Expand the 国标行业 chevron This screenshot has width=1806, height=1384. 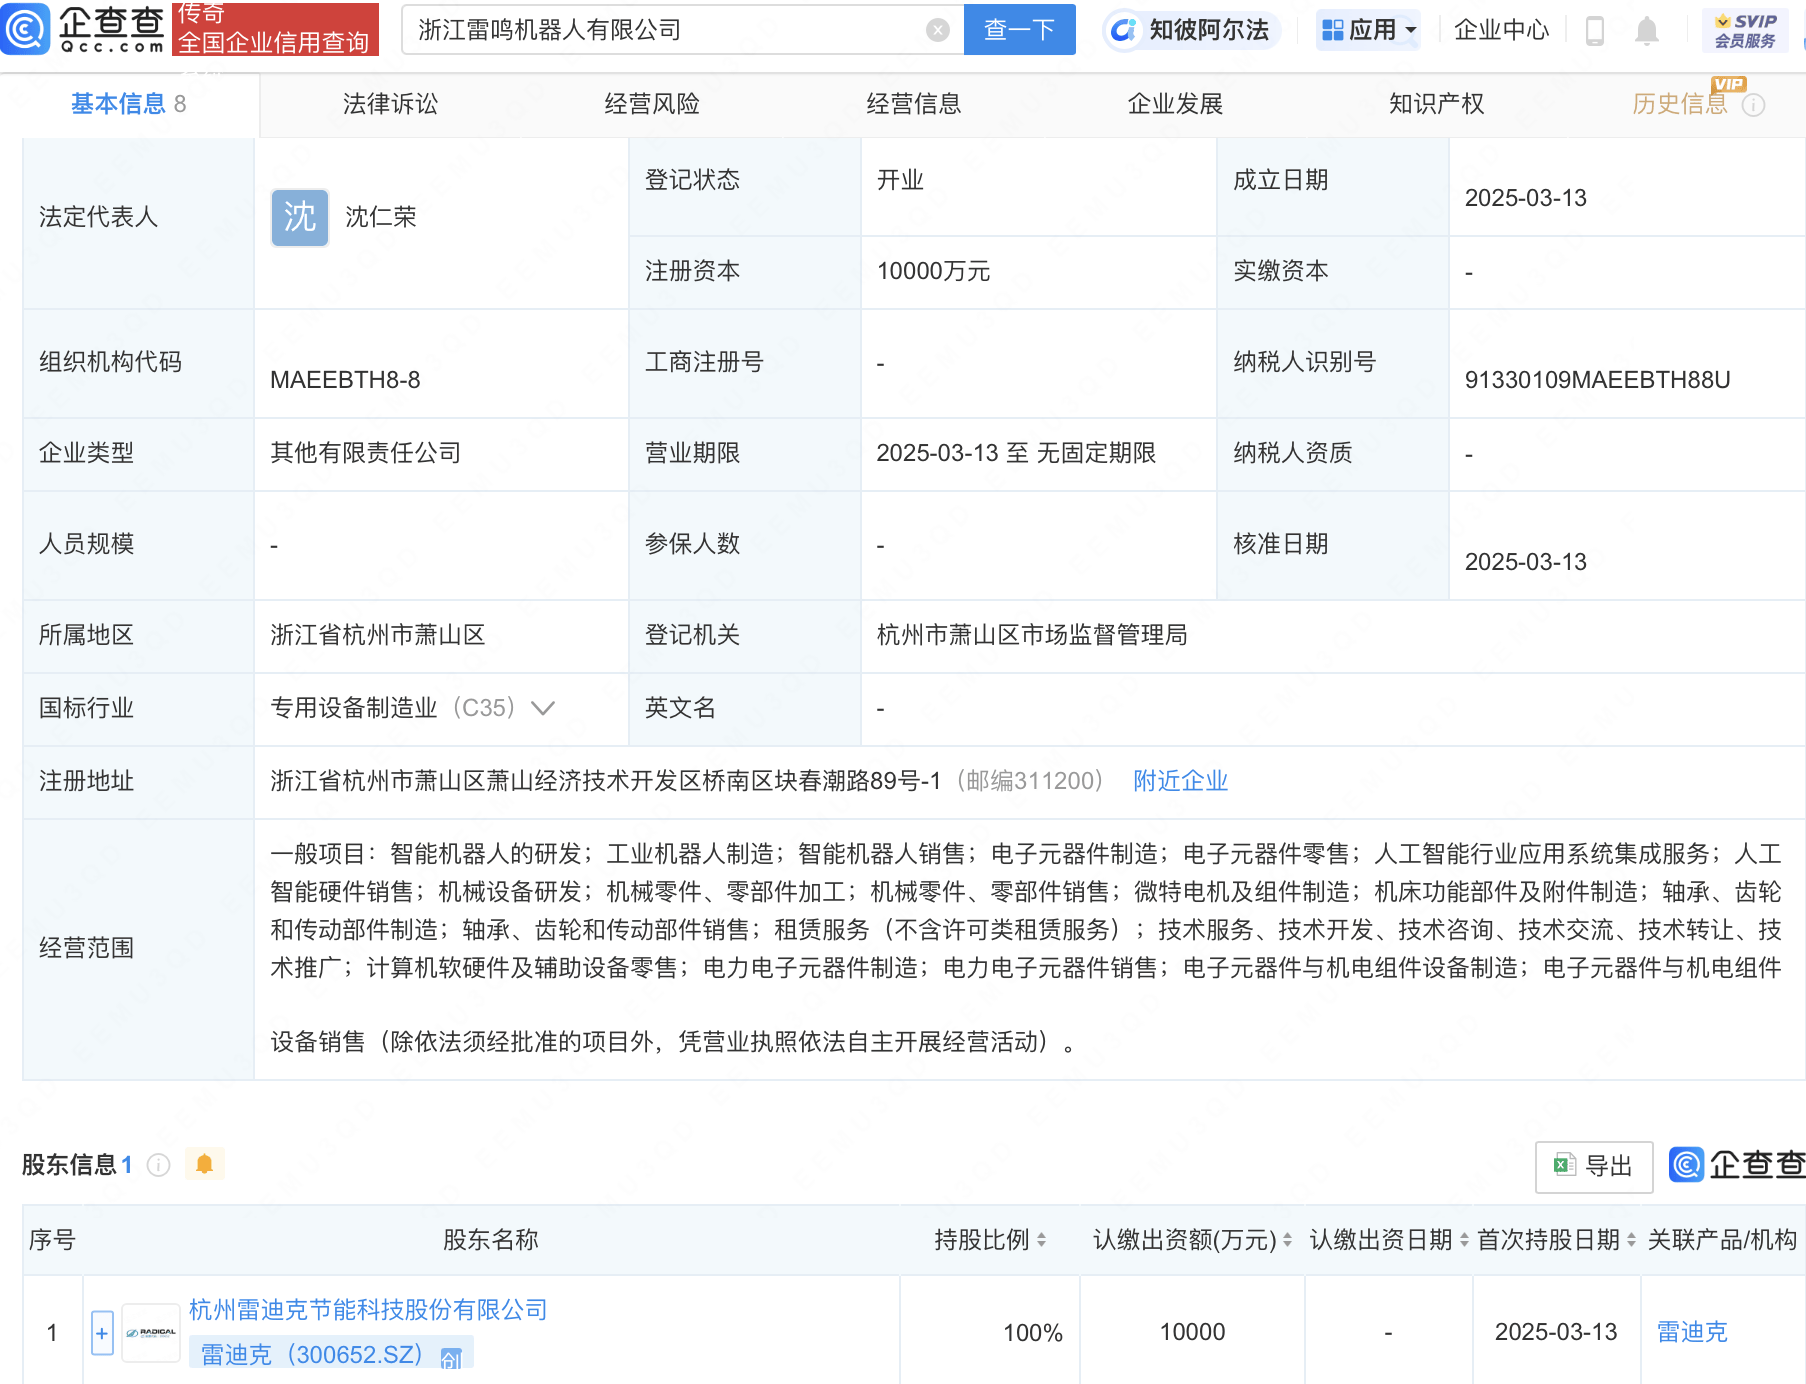click(543, 708)
